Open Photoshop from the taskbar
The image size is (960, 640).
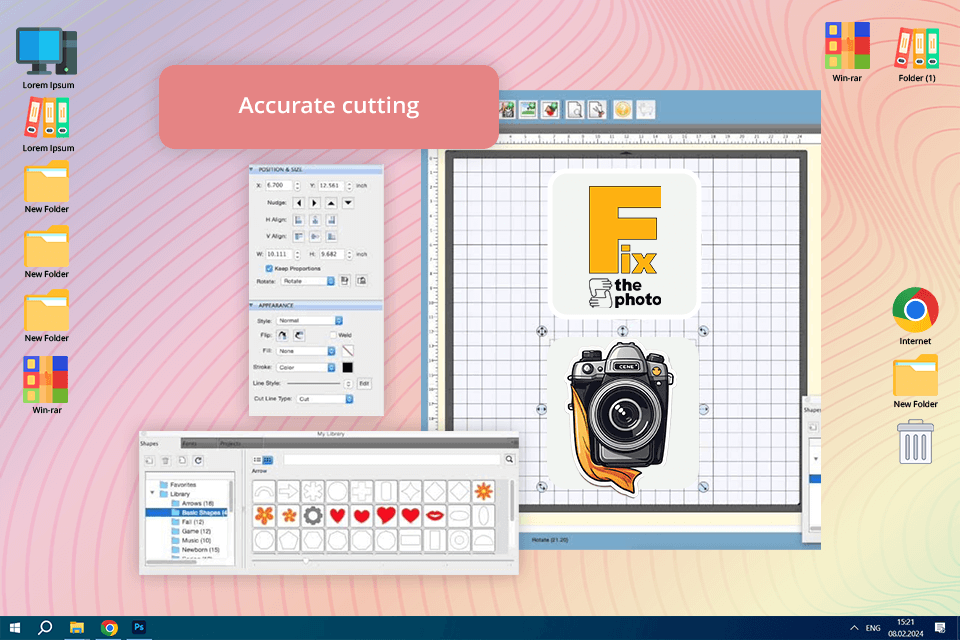pos(139,627)
